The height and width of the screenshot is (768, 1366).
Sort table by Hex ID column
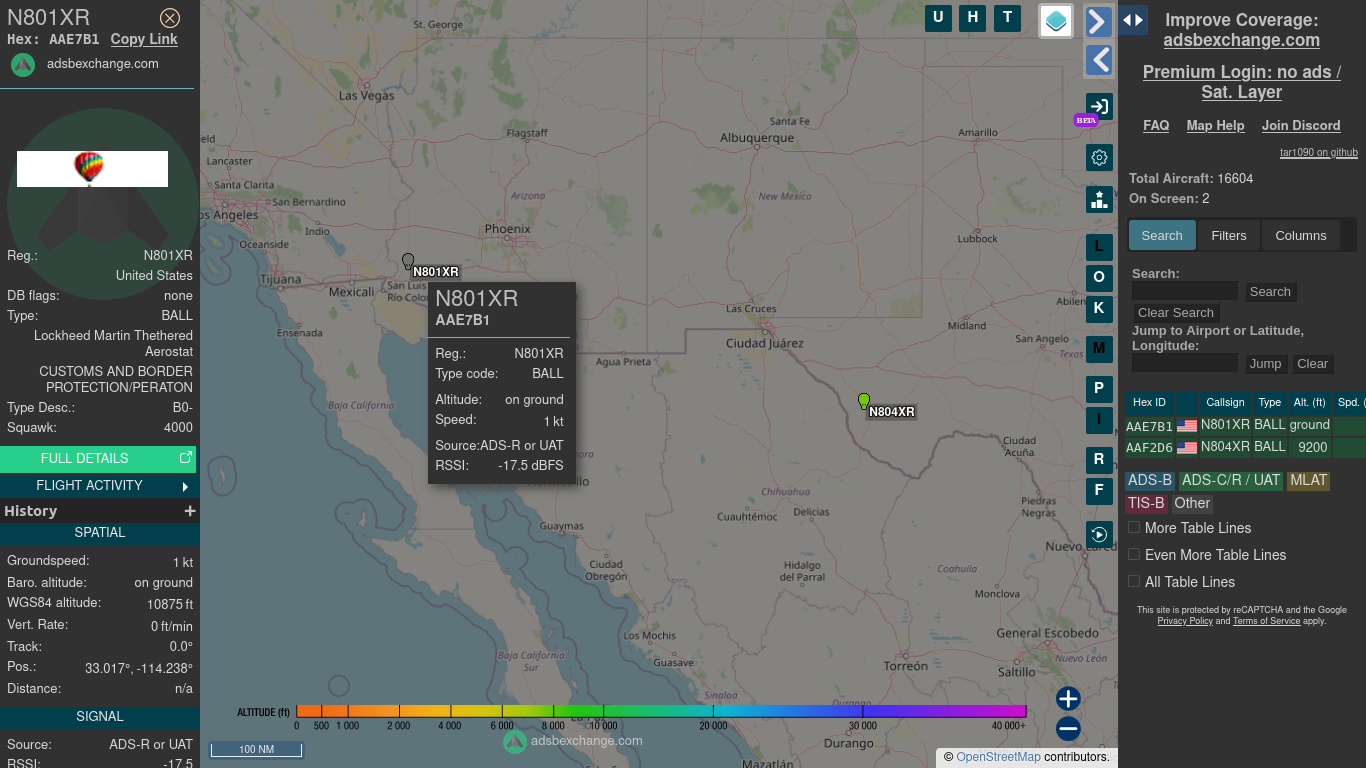click(1149, 403)
